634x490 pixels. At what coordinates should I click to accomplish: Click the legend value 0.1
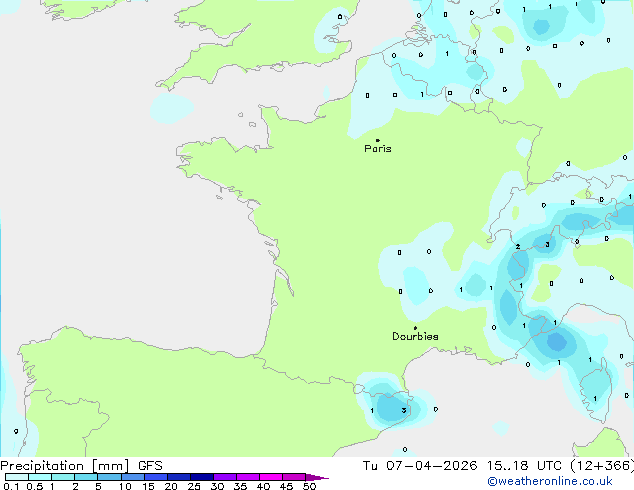click(x=11, y=486)
